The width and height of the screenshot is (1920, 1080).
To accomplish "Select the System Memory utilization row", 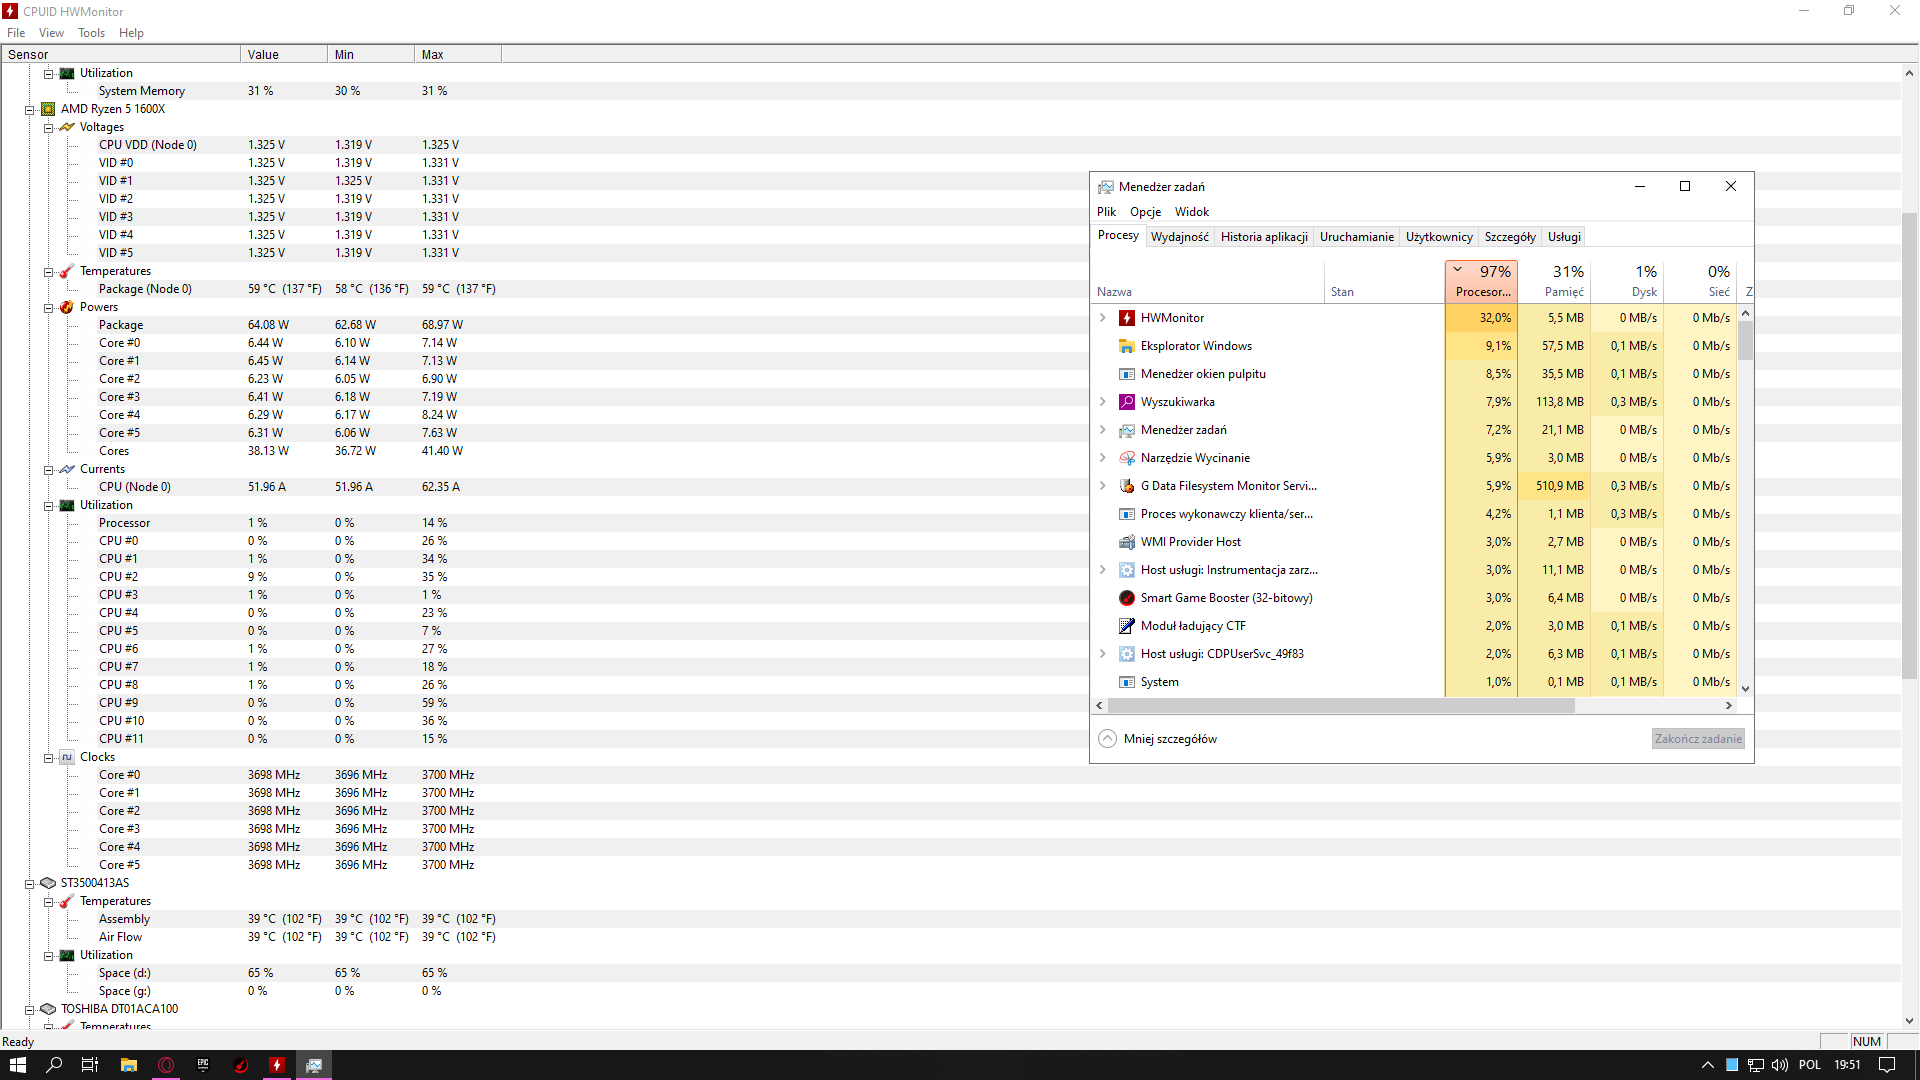I will tap(141, 91).
